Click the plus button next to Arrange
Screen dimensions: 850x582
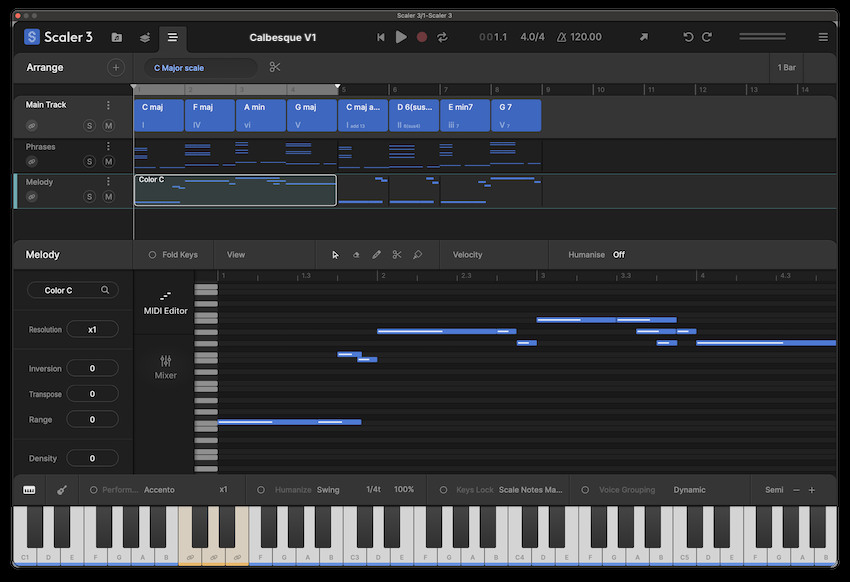click(x=116, y=67)
